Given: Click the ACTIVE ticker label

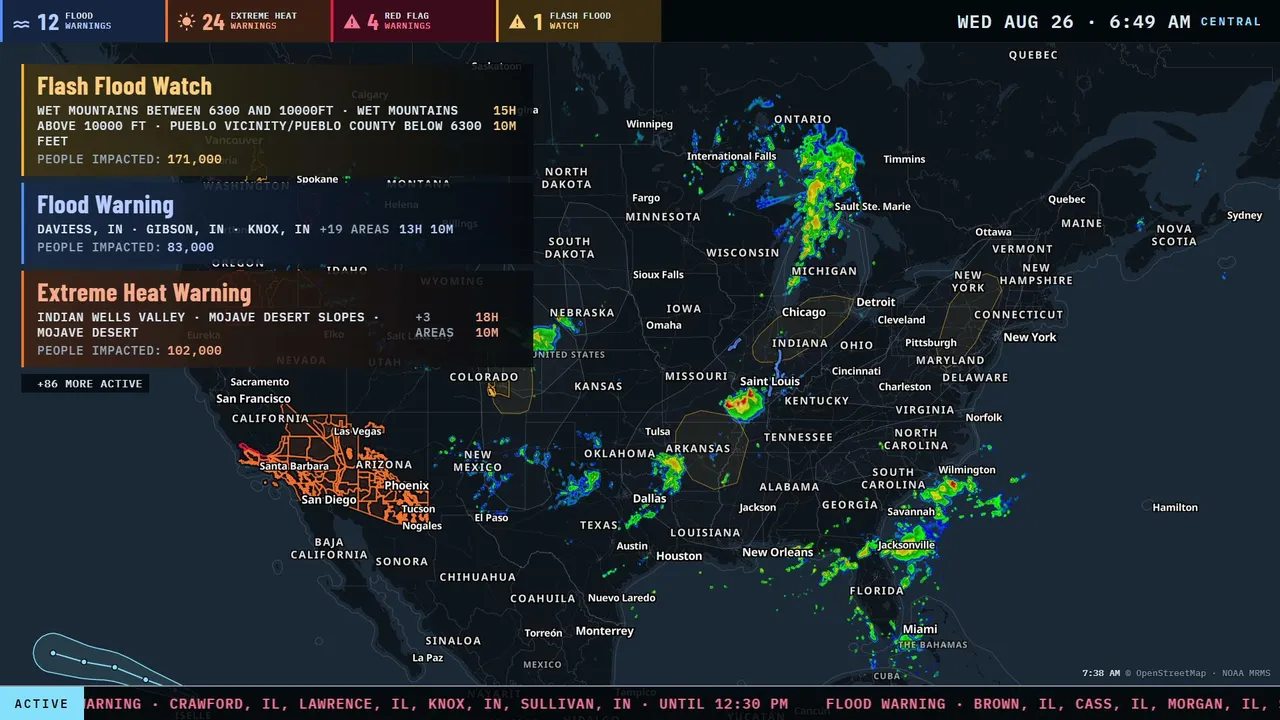Looking at the screenshot, I should [42, 704].
